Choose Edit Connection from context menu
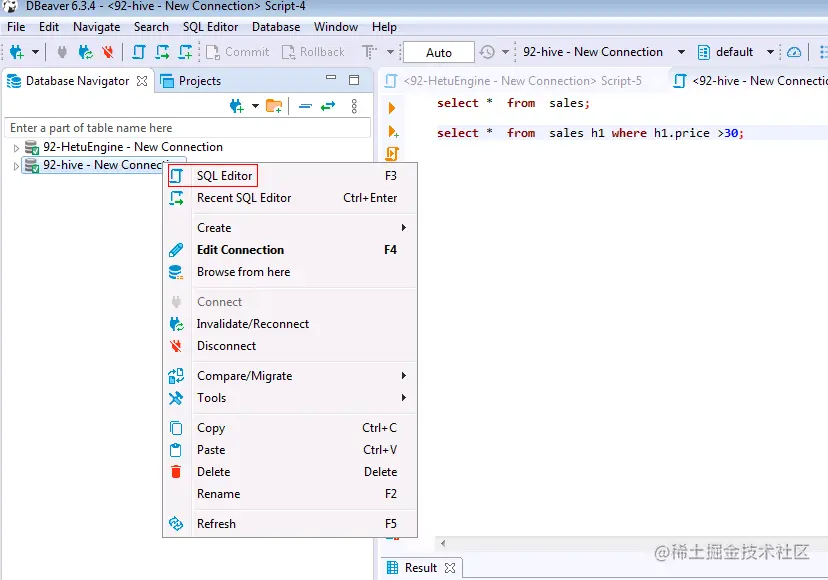828x580 pixels. tap(289, 250)
